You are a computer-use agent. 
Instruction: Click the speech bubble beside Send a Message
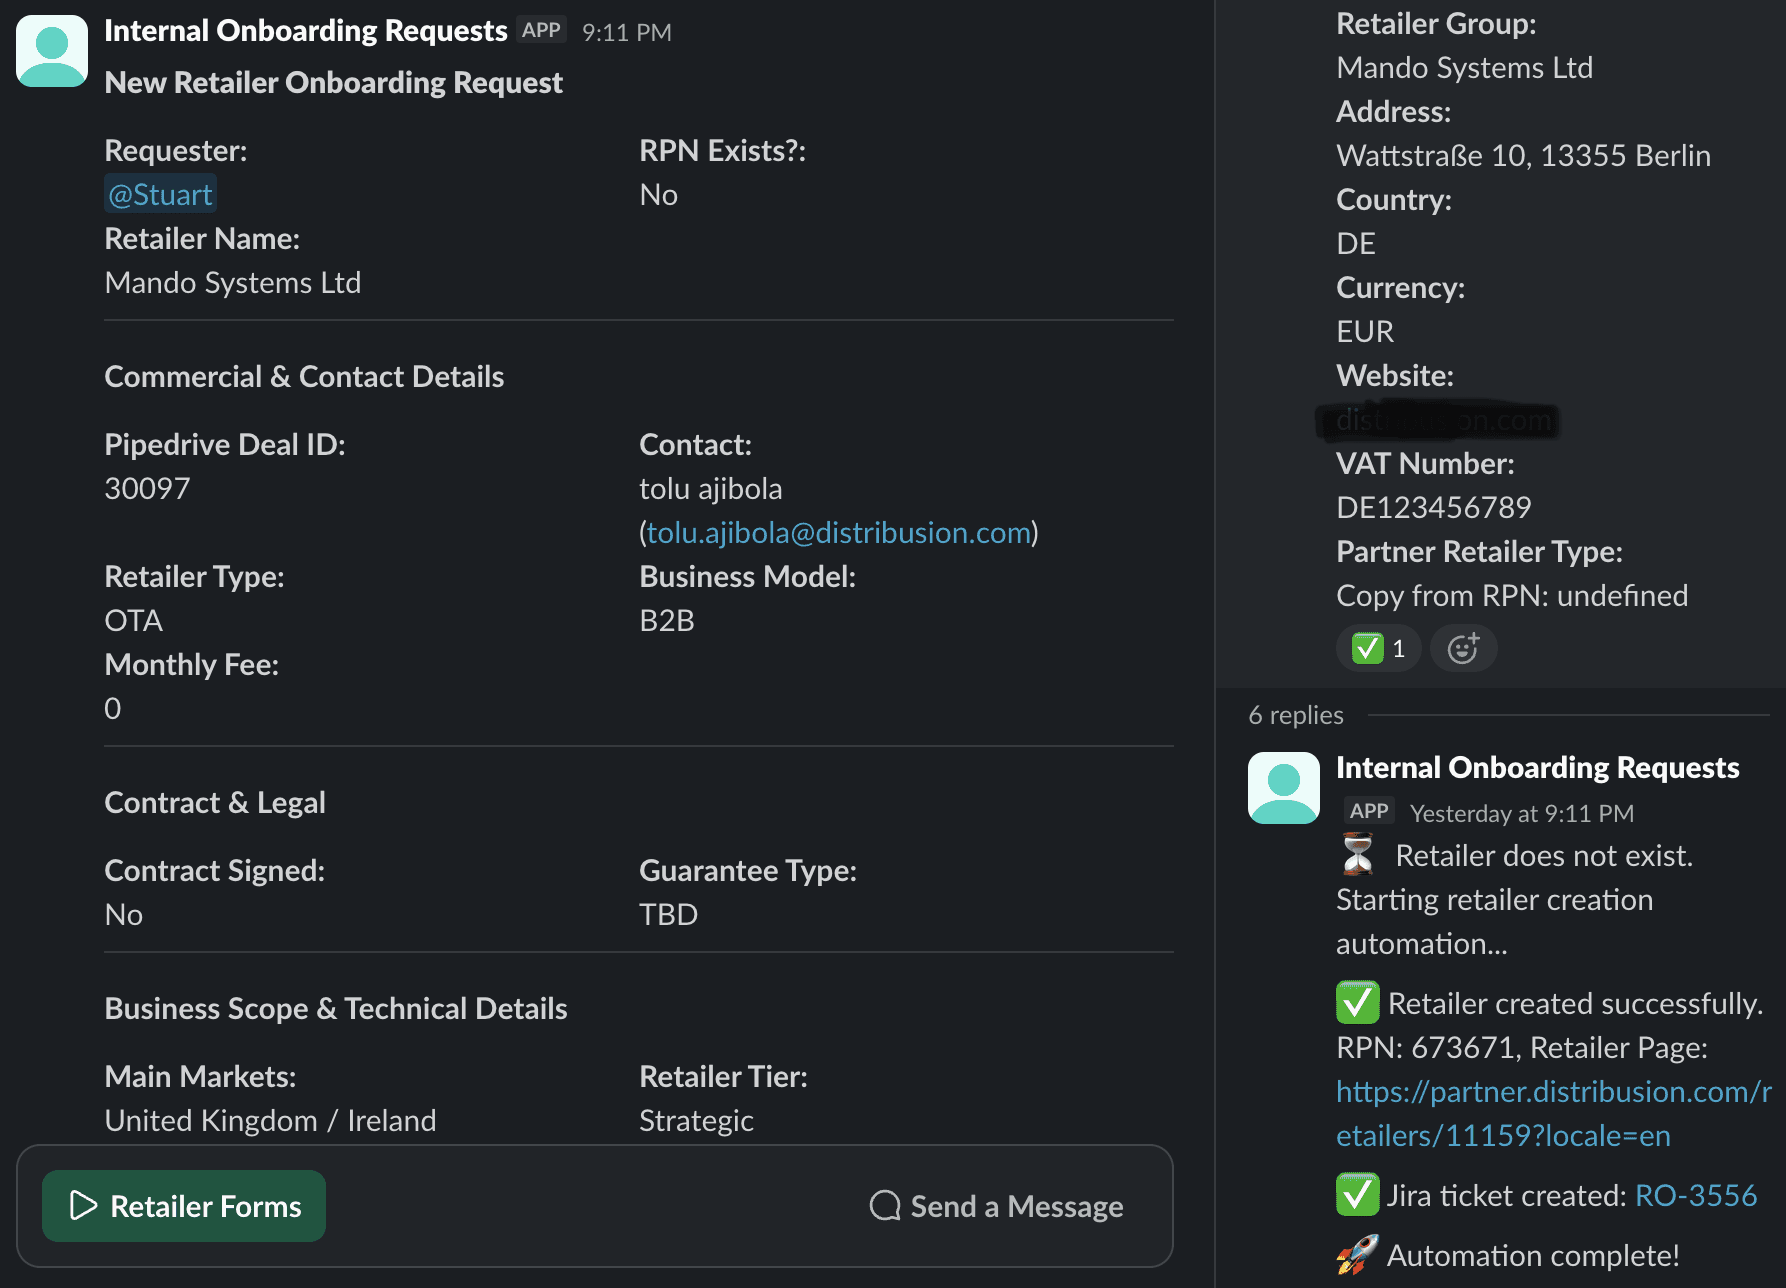886,1206
